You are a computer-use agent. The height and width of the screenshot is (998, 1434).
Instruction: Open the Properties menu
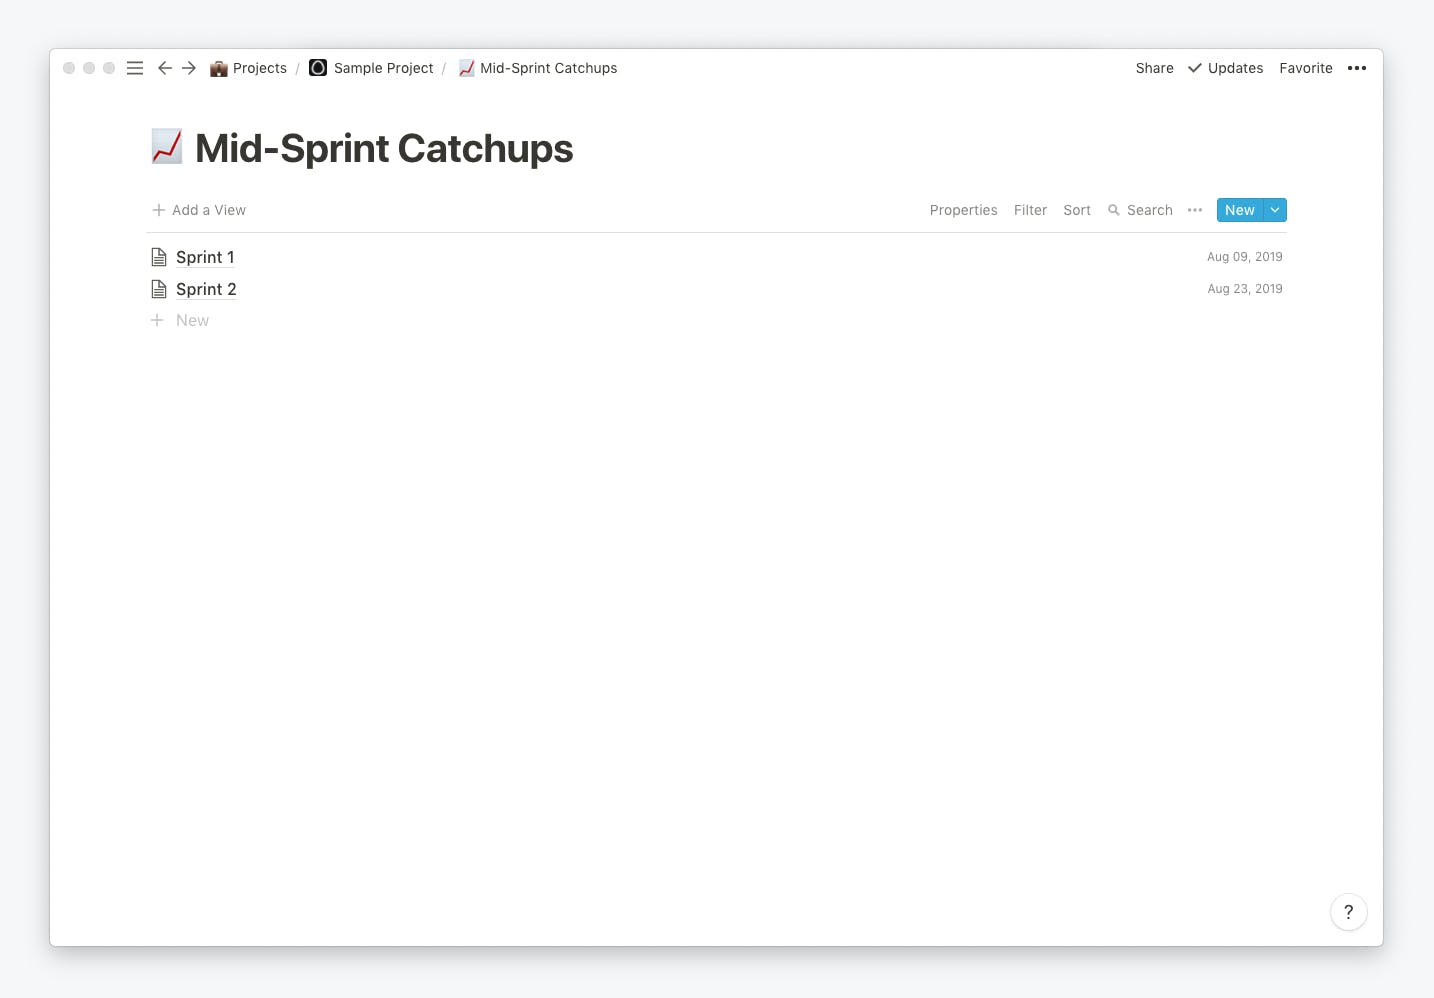[x=964, y=210]
